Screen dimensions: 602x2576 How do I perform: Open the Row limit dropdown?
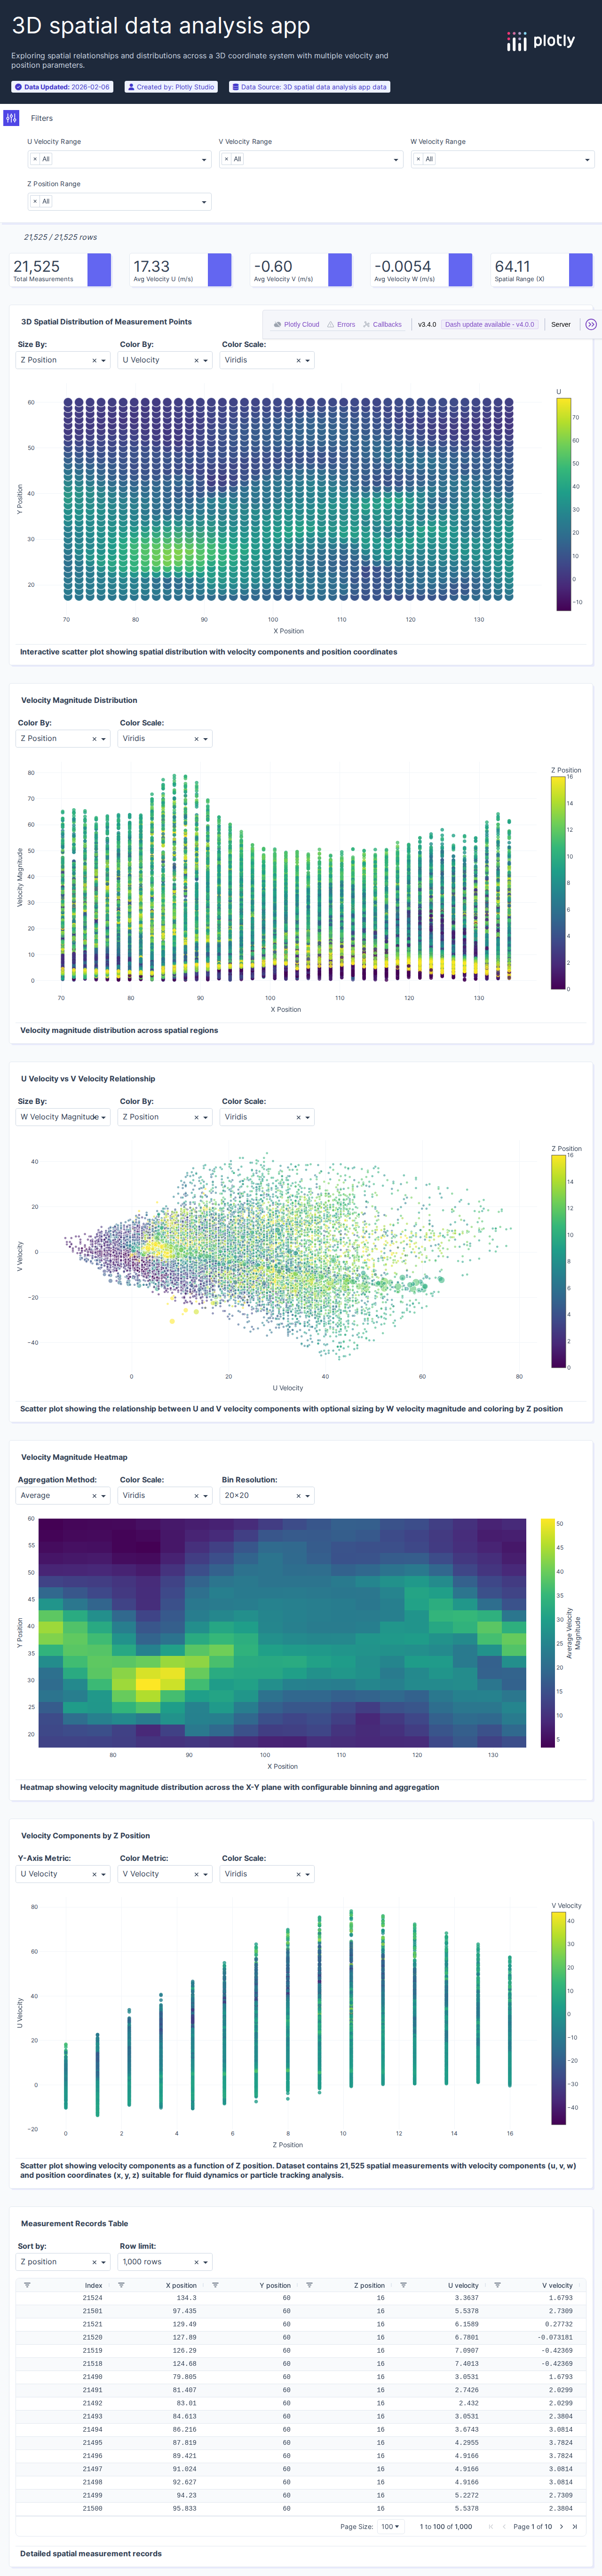(x=205, y=2262)
